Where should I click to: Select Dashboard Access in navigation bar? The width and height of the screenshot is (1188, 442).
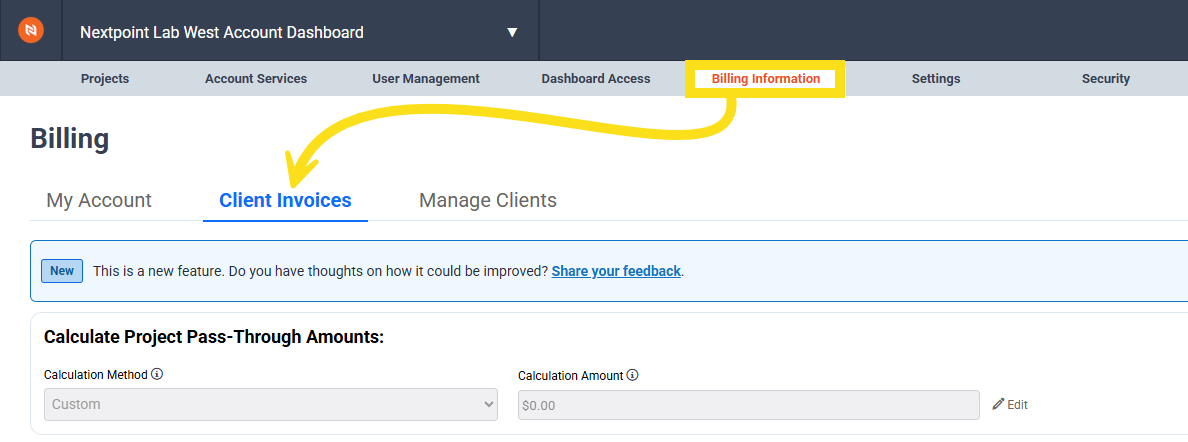[x=596, y=79]
